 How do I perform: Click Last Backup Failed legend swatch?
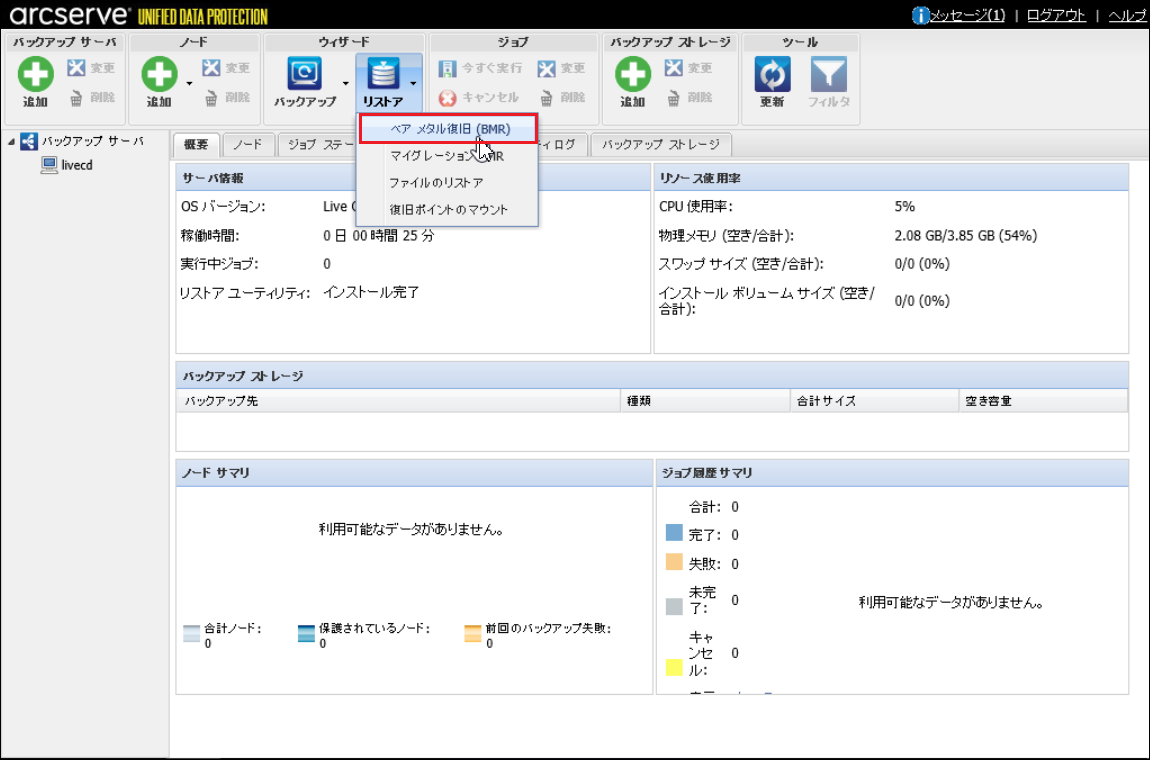(473, 634)
